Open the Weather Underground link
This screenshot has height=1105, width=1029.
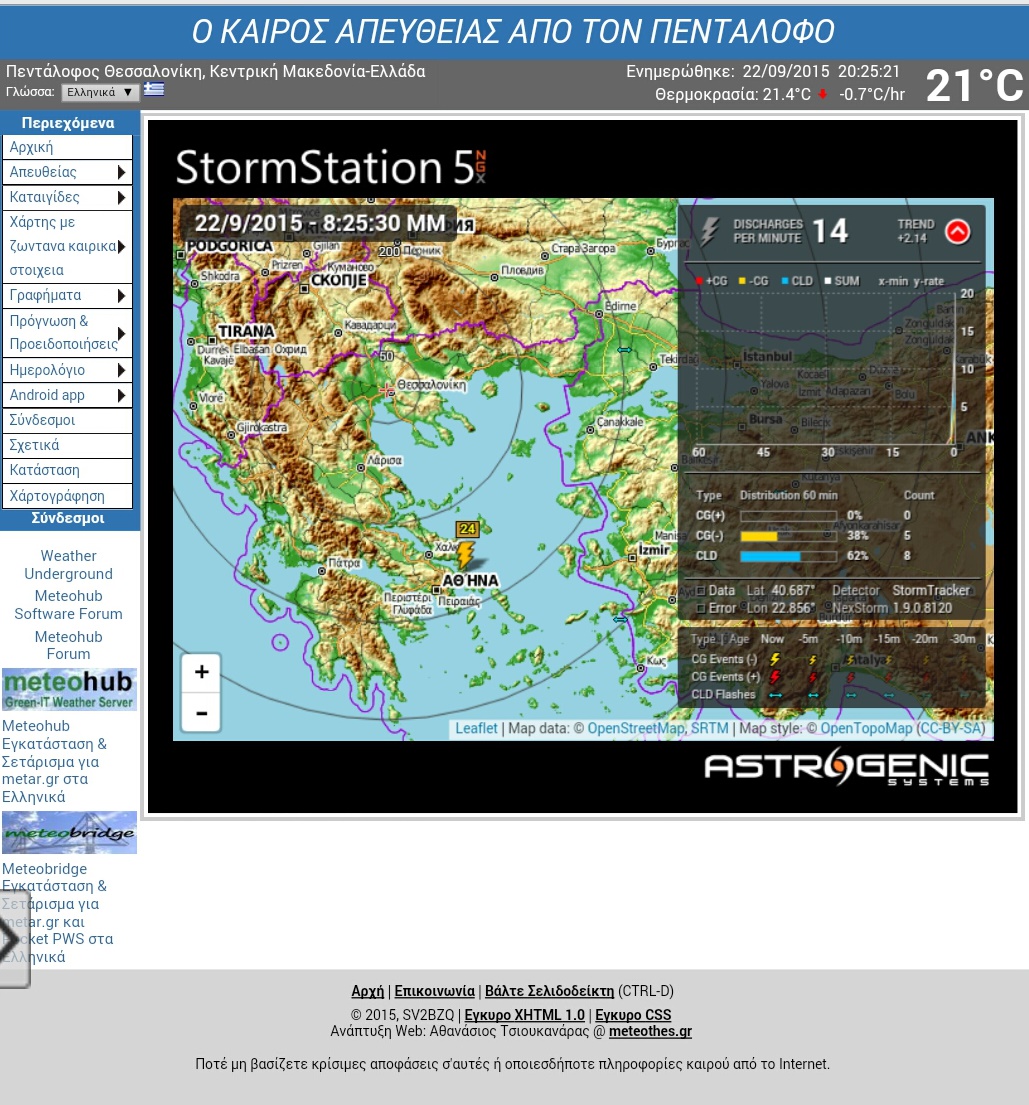point(68,565)
